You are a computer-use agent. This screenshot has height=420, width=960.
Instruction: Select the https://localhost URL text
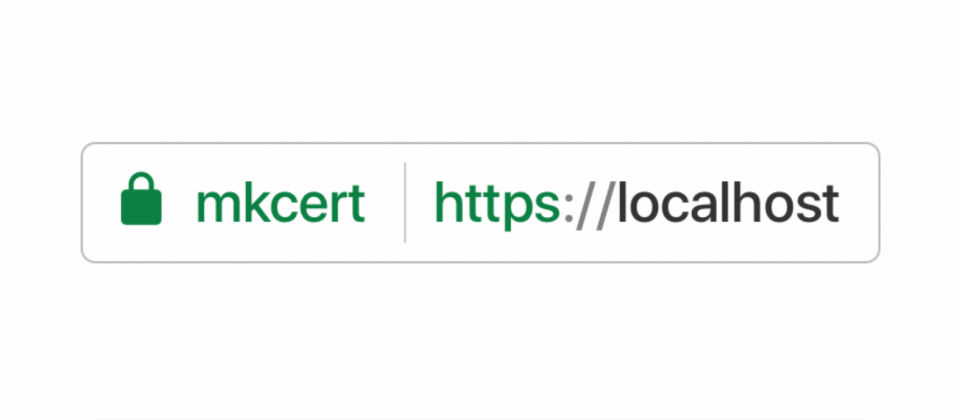(637, 204)
